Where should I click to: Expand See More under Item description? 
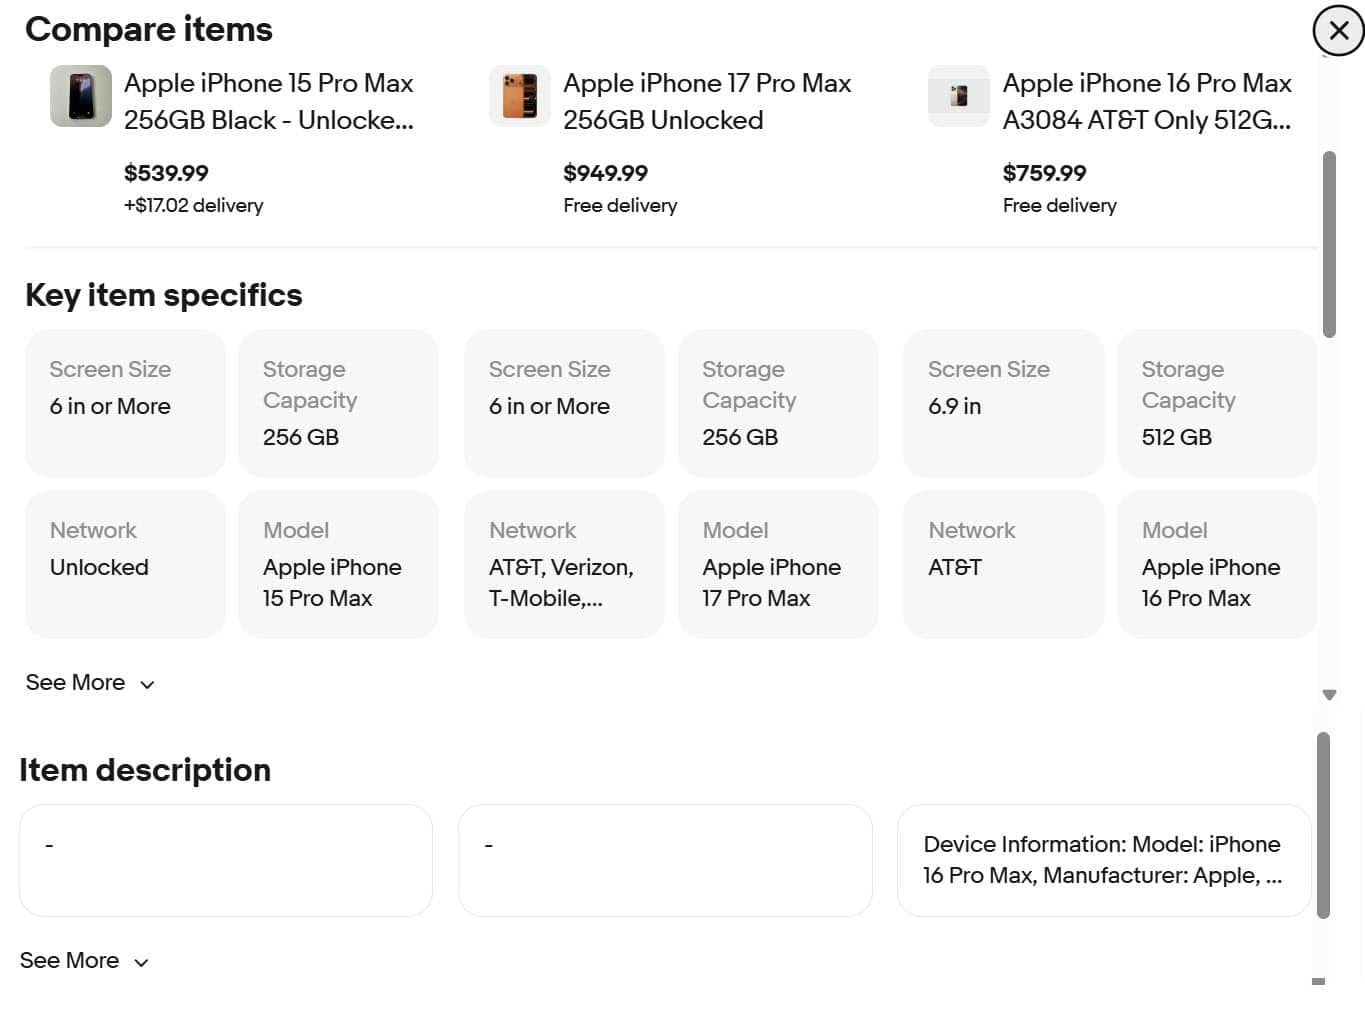point(70,961)
